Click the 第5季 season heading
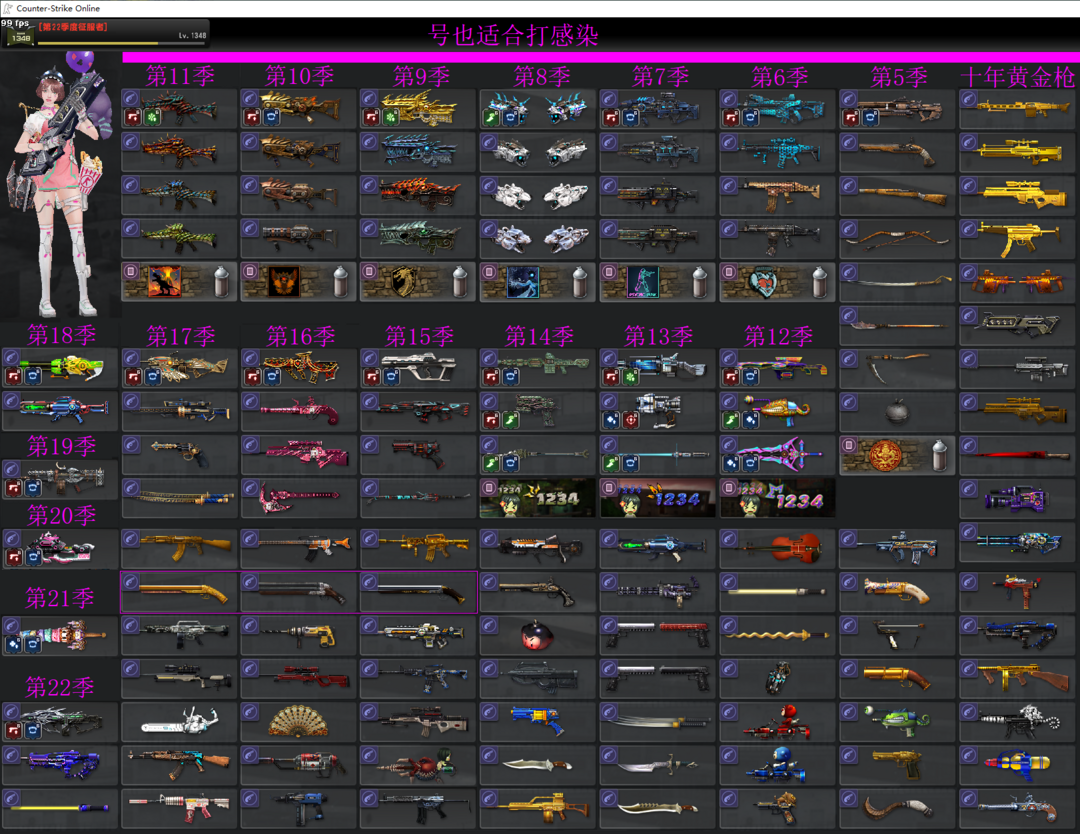Image resolution: width=1080 pixels, height=834 pixels. point(898,76)
